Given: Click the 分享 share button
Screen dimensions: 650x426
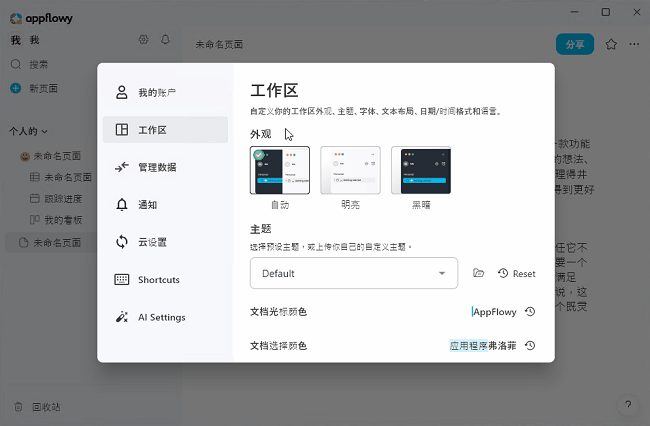Looking at the screenshot, I should tap(574, 44).
